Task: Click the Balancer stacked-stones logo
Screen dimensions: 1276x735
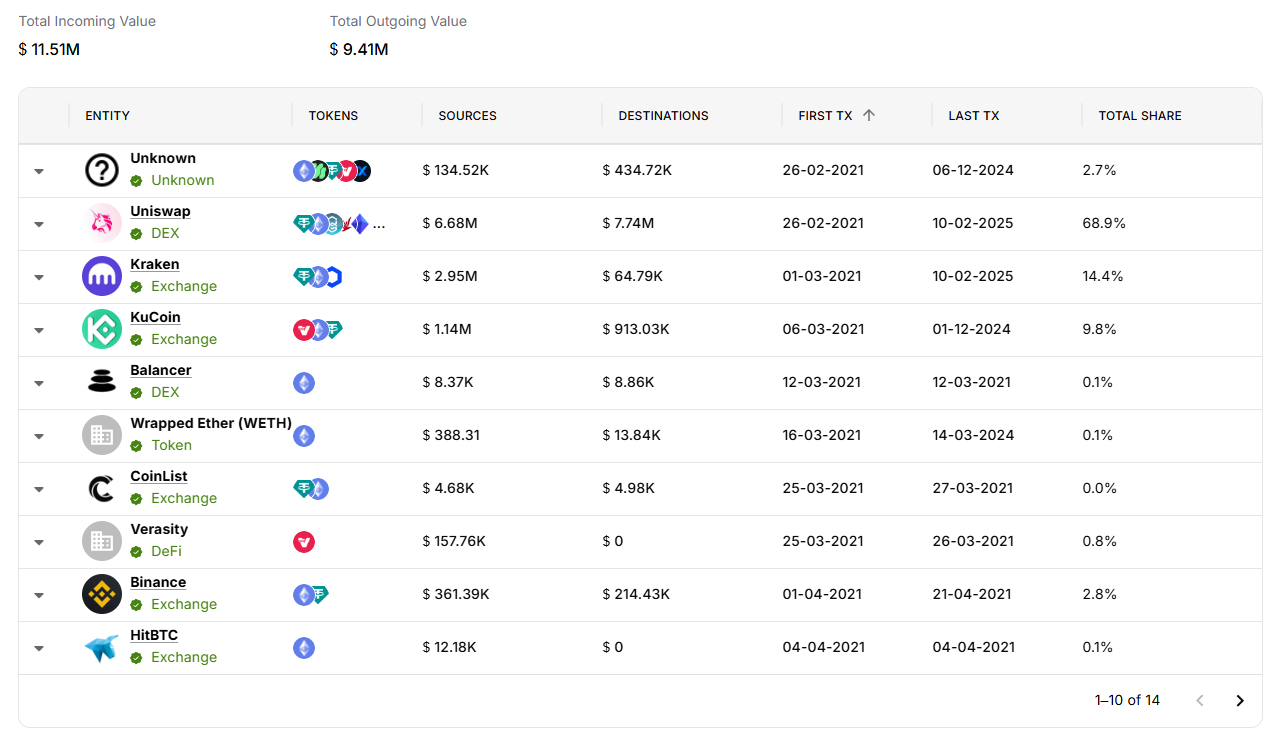Action: coord(102,382)
